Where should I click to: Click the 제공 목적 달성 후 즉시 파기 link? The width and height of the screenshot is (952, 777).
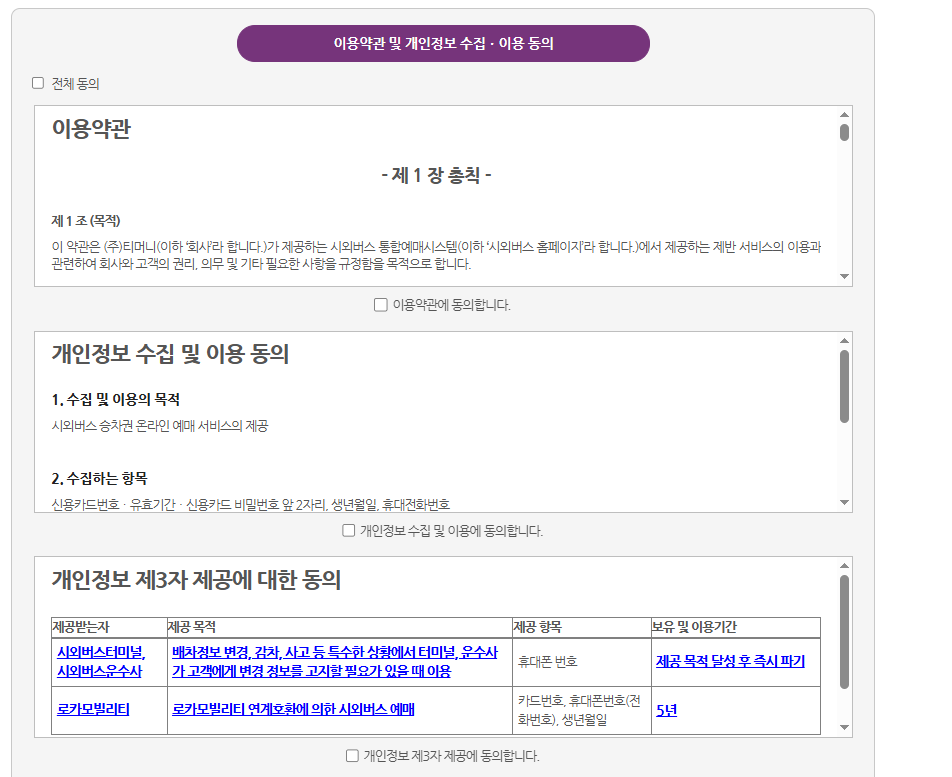[x=730, y=661]
